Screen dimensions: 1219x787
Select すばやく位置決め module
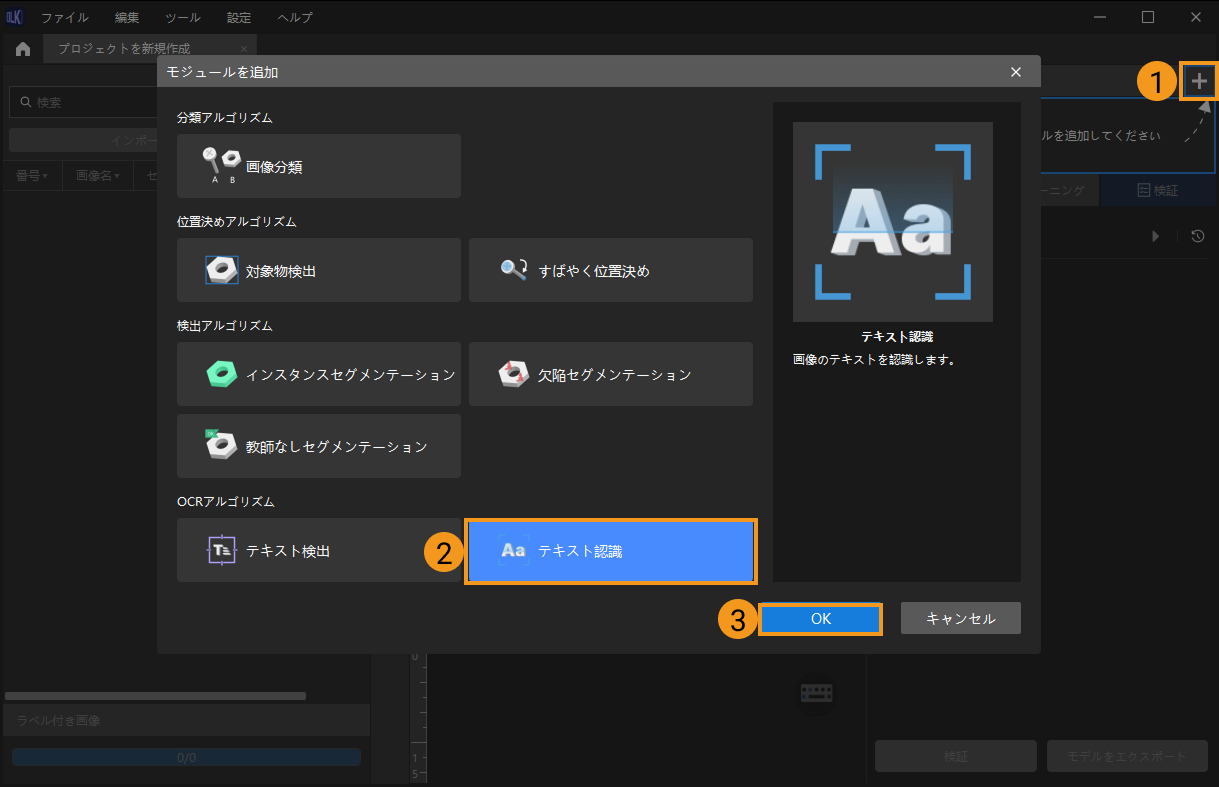610,270
